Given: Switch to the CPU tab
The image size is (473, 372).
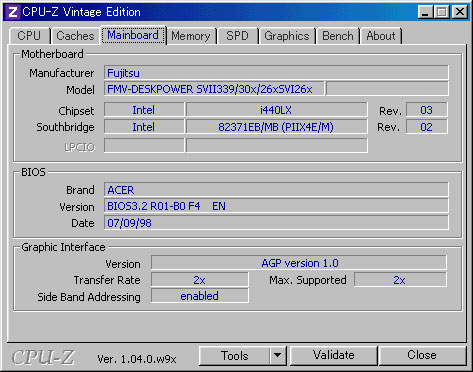Looking at the screenshot, I should click(29, 36).
